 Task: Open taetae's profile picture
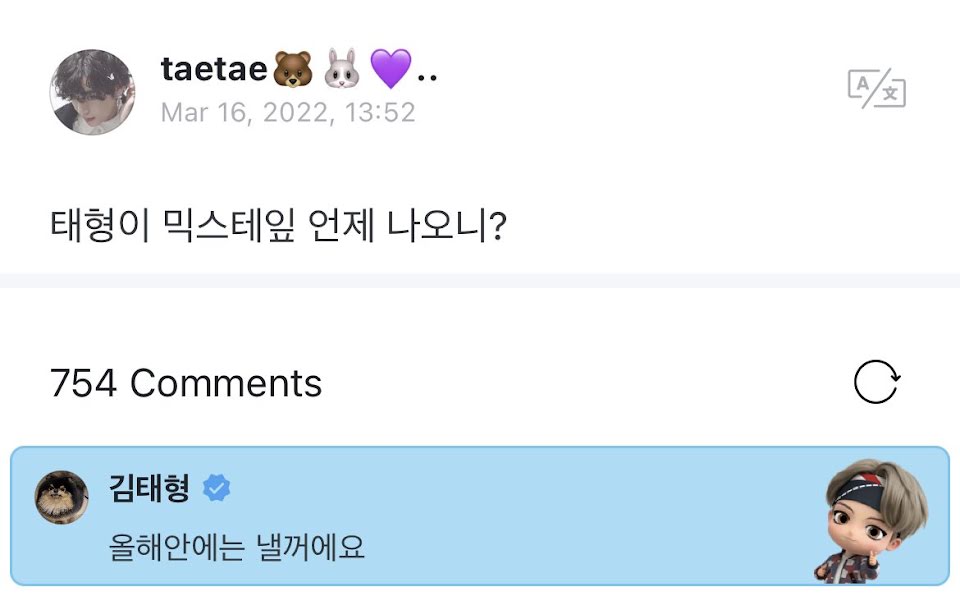tap(92, 92)
